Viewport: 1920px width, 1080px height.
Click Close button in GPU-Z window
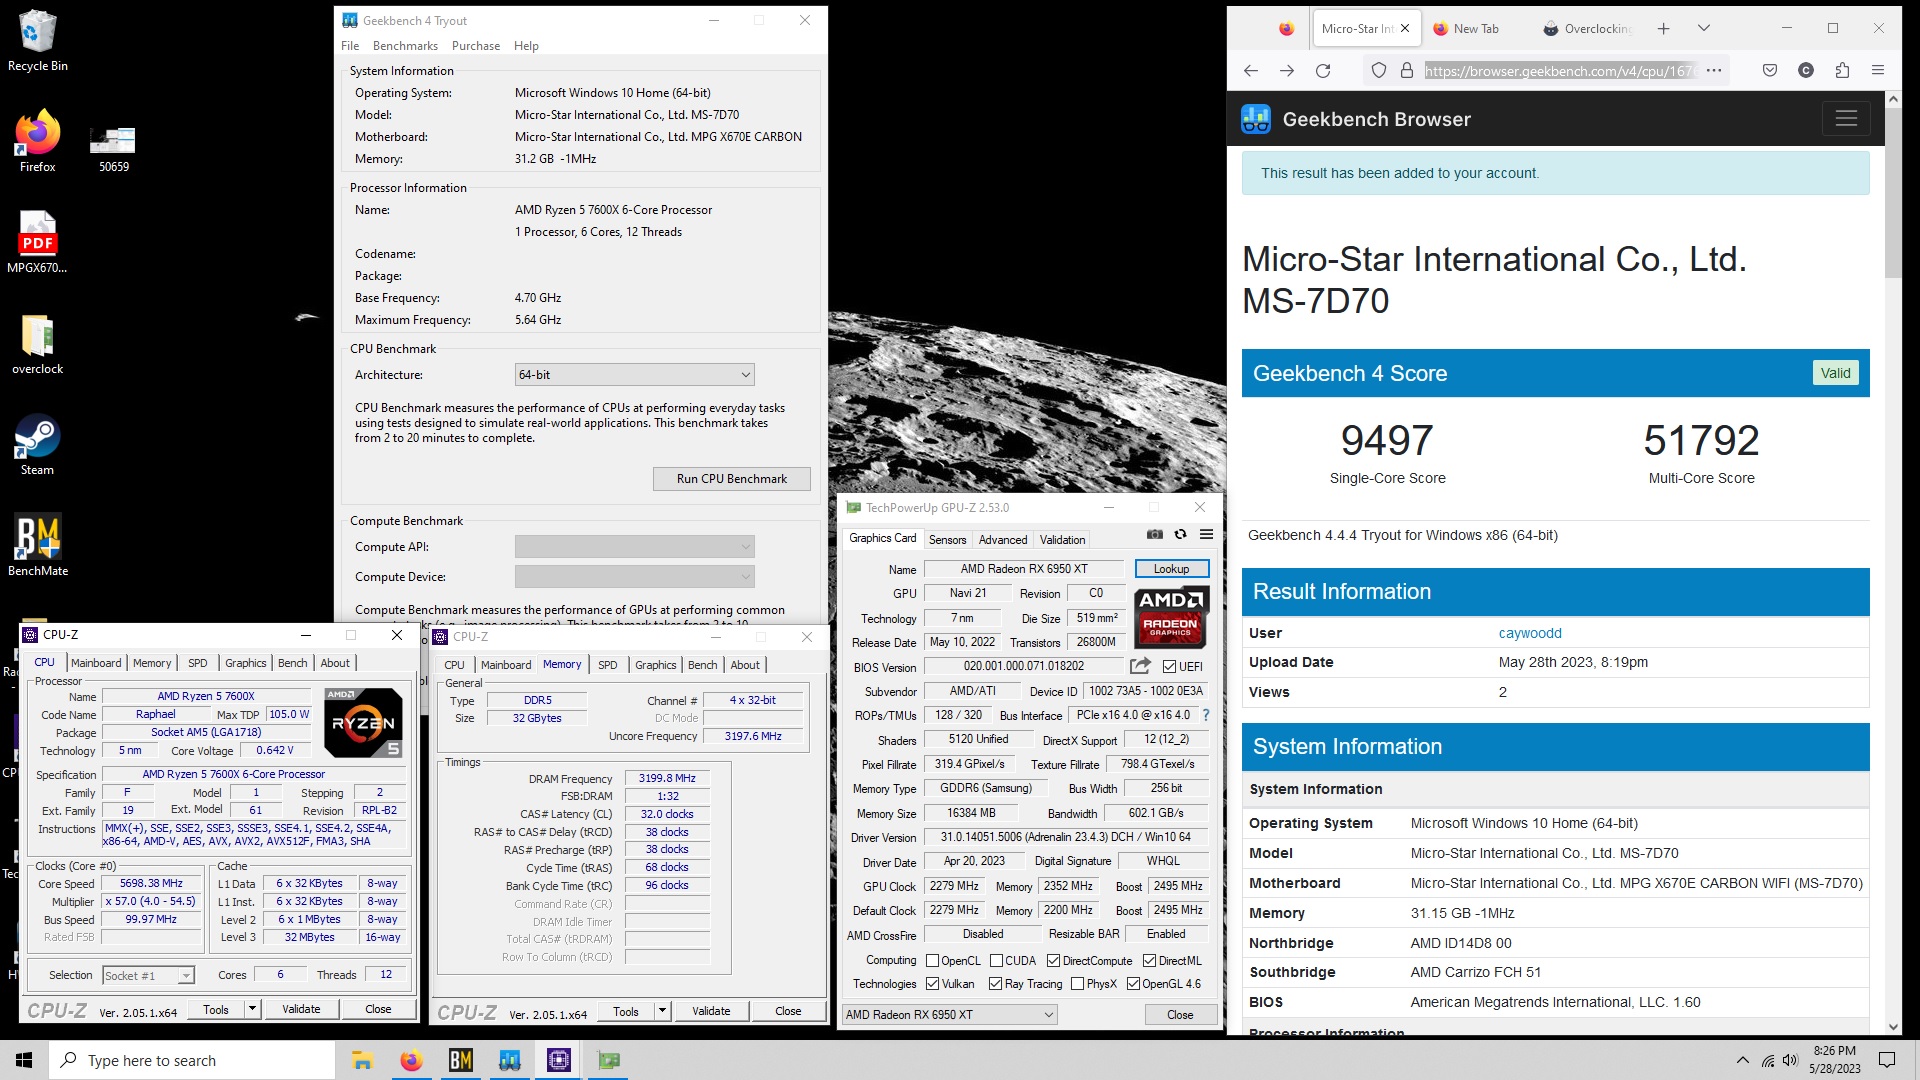[1180, 1014]
